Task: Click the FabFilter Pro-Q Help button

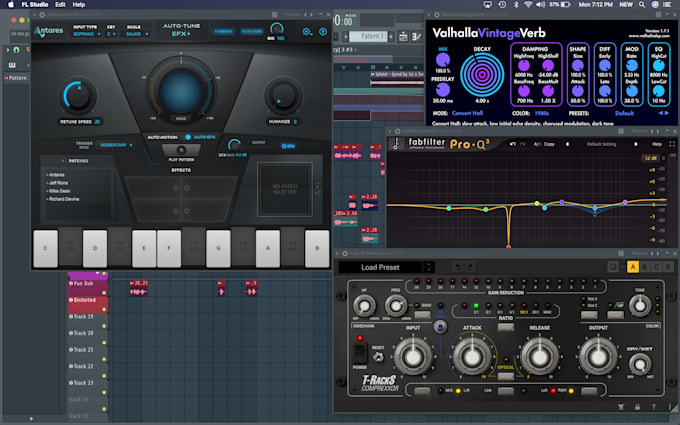Action: (657, 144)
